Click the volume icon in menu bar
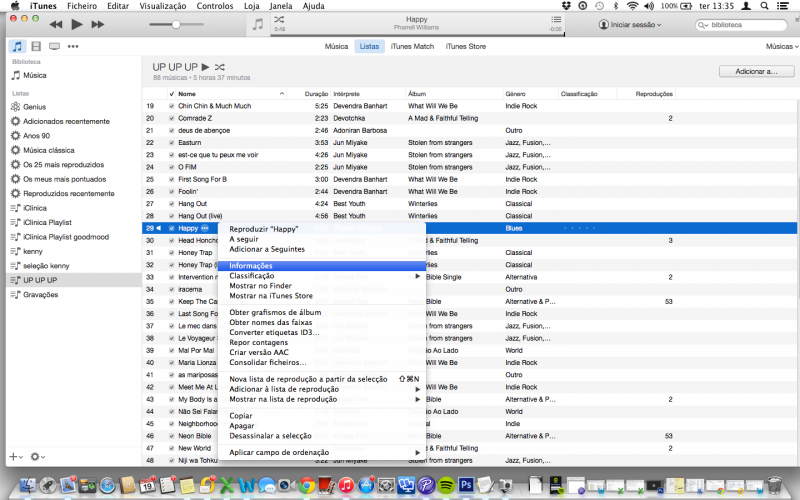800x500 pixels. click(x=649, y=6)
